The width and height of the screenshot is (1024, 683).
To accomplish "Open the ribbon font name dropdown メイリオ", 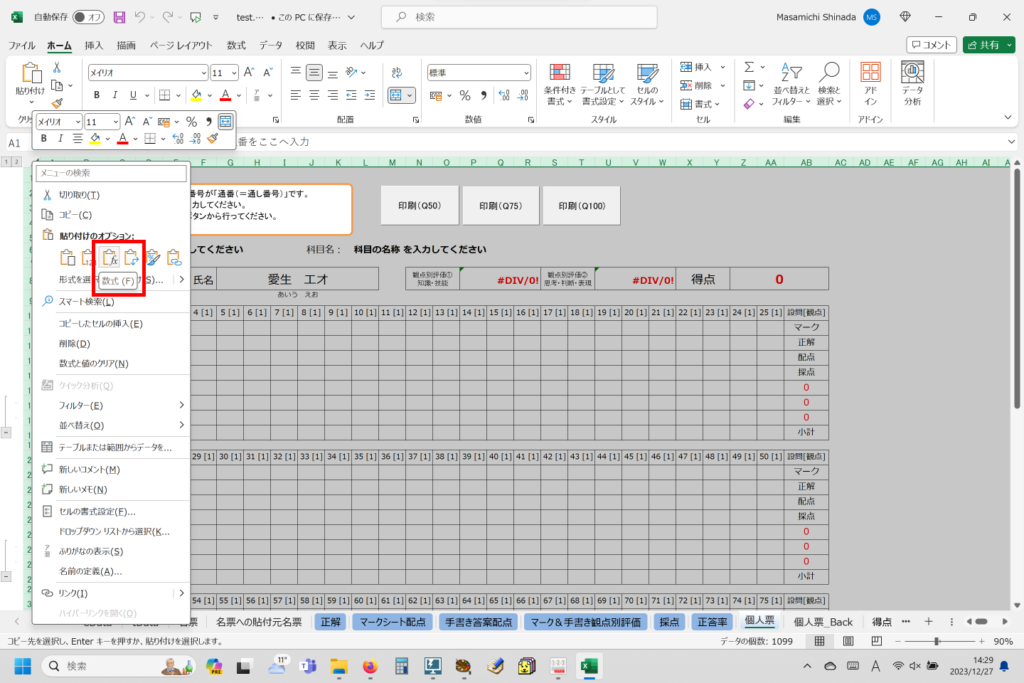I will (204, 73).
